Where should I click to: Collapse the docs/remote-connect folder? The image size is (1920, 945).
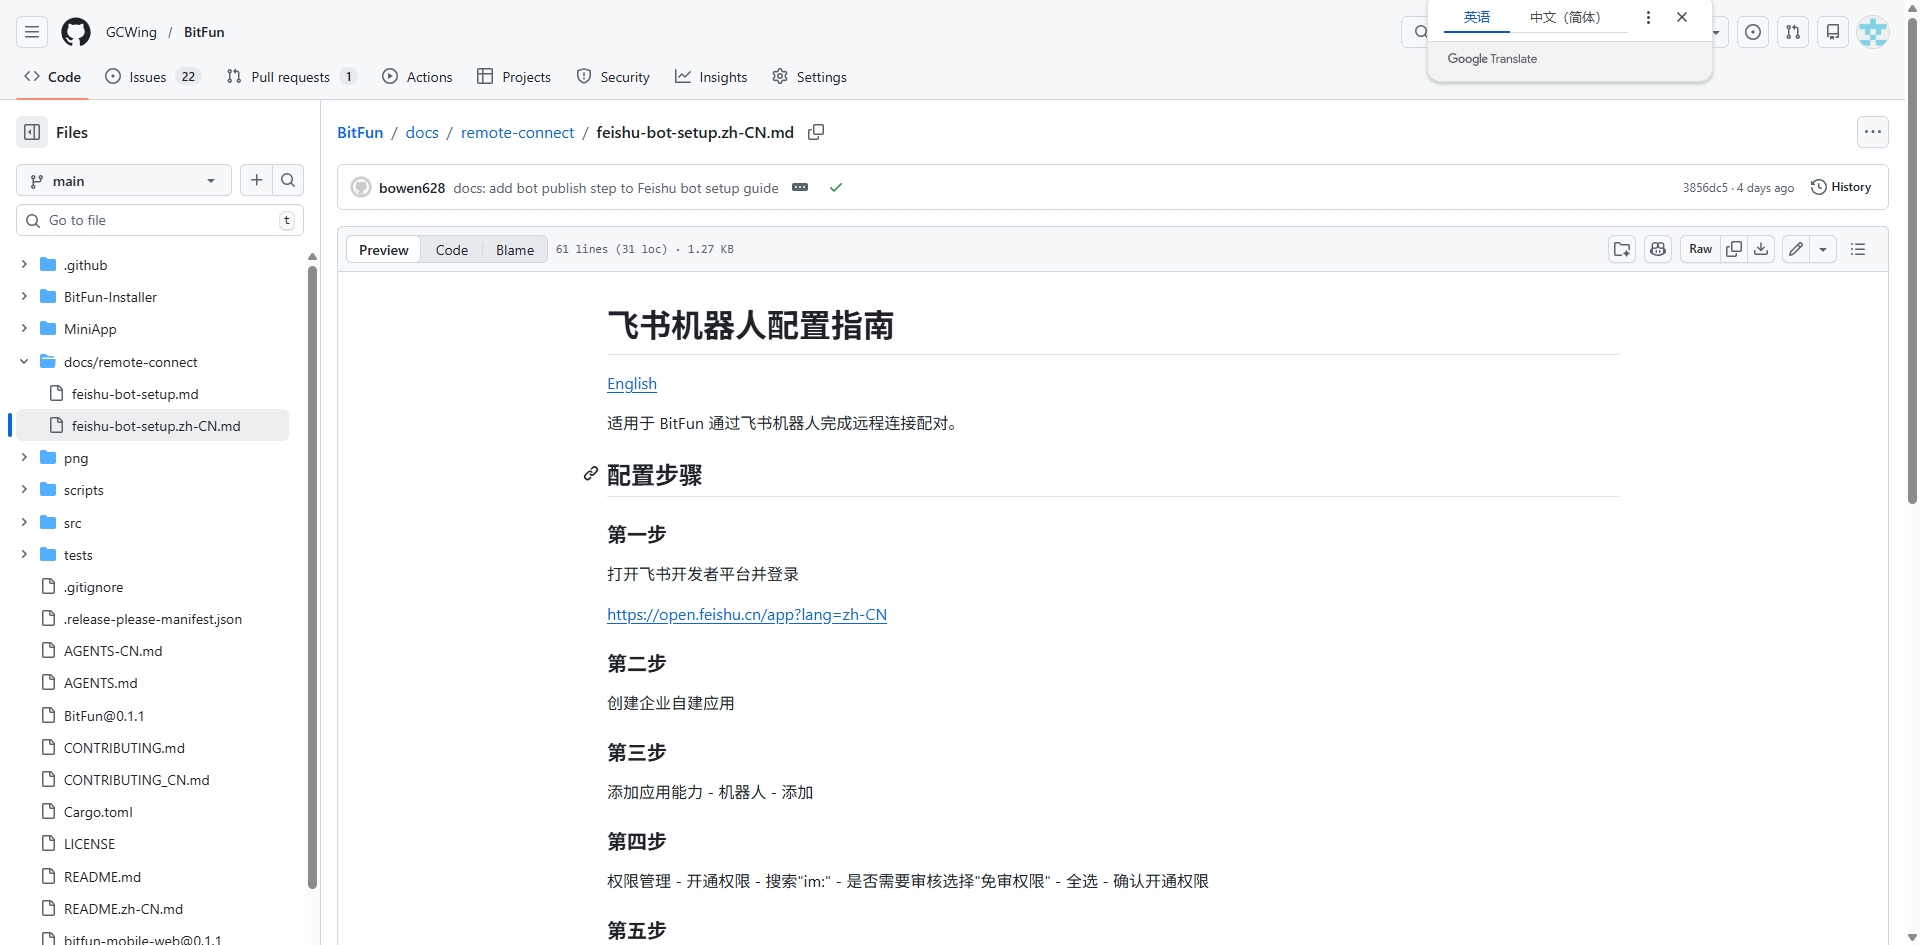coord(24,362)
